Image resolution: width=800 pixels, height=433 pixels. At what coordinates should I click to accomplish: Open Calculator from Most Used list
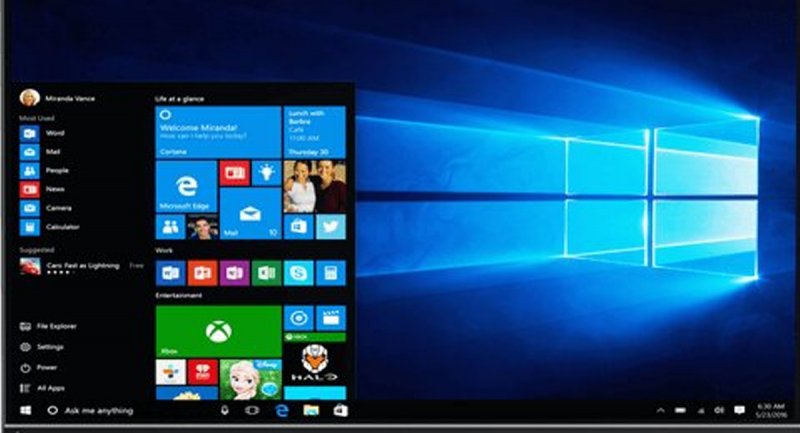[x=49, y=227]
